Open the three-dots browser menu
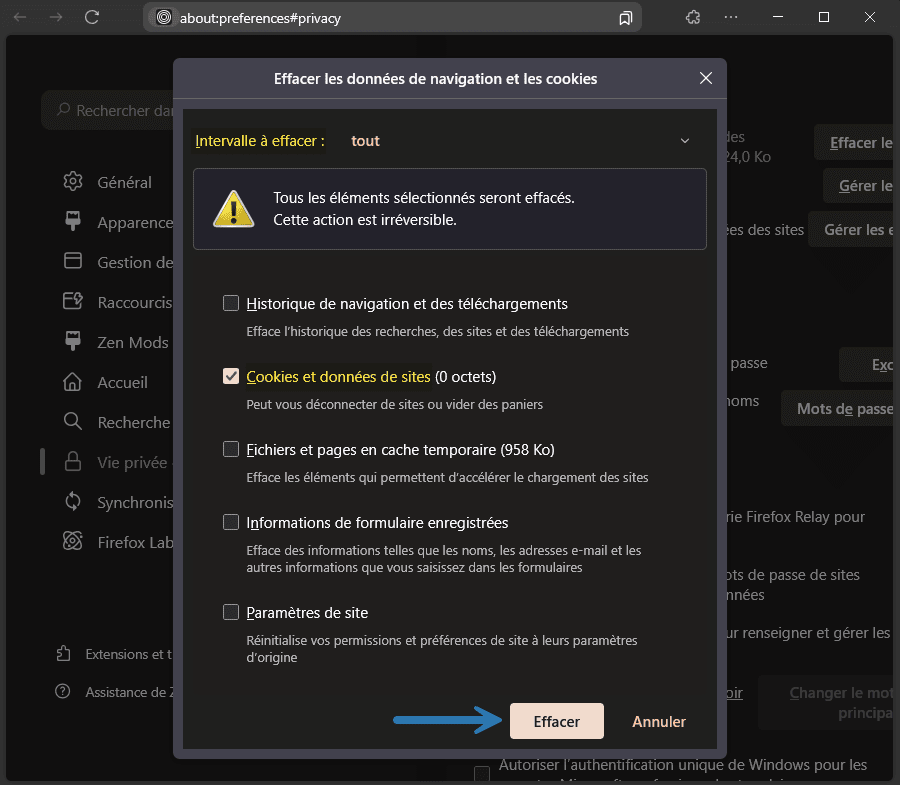The height and width of the screenshot is (785, 900). pyautogui.click(x=731, y=18)
